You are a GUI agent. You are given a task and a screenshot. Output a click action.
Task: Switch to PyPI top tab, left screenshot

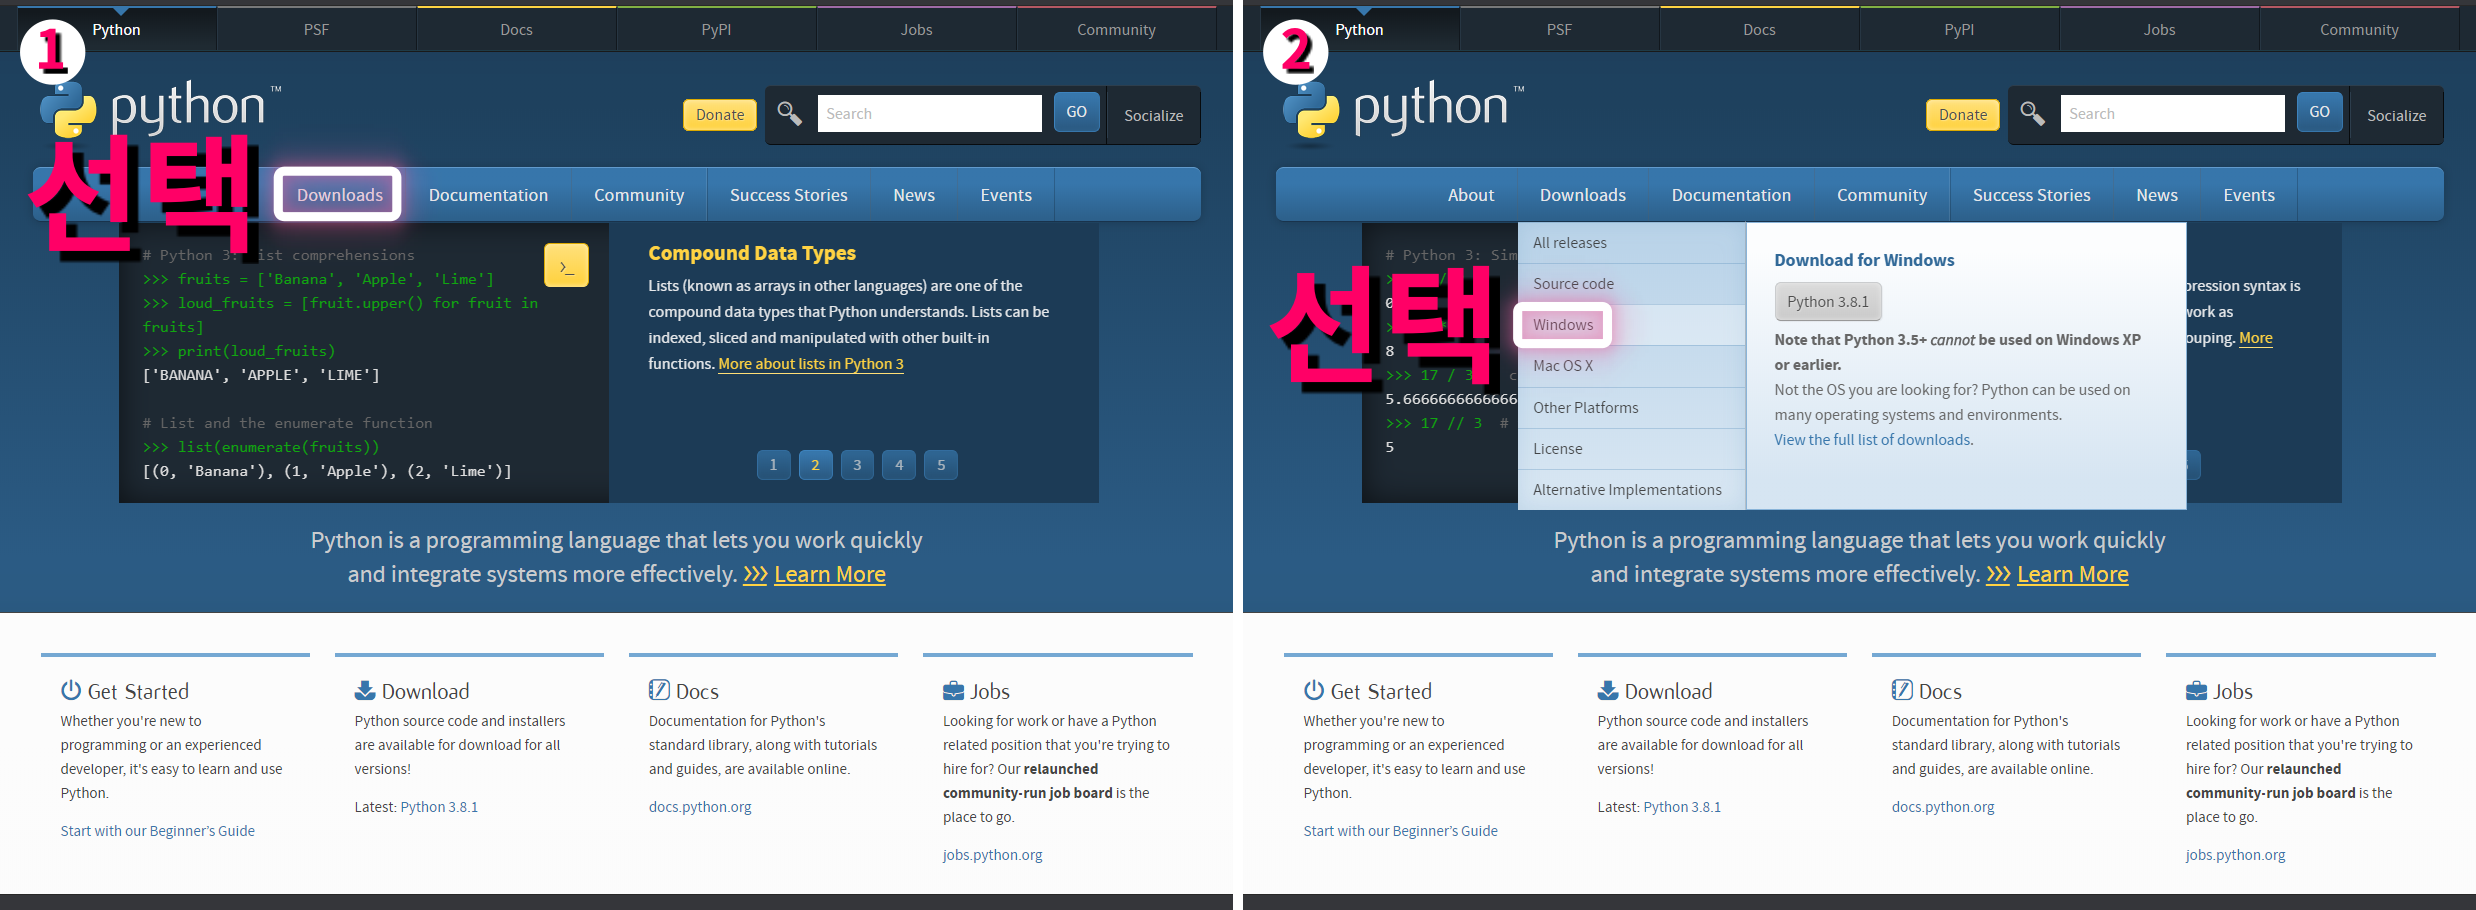716,30
